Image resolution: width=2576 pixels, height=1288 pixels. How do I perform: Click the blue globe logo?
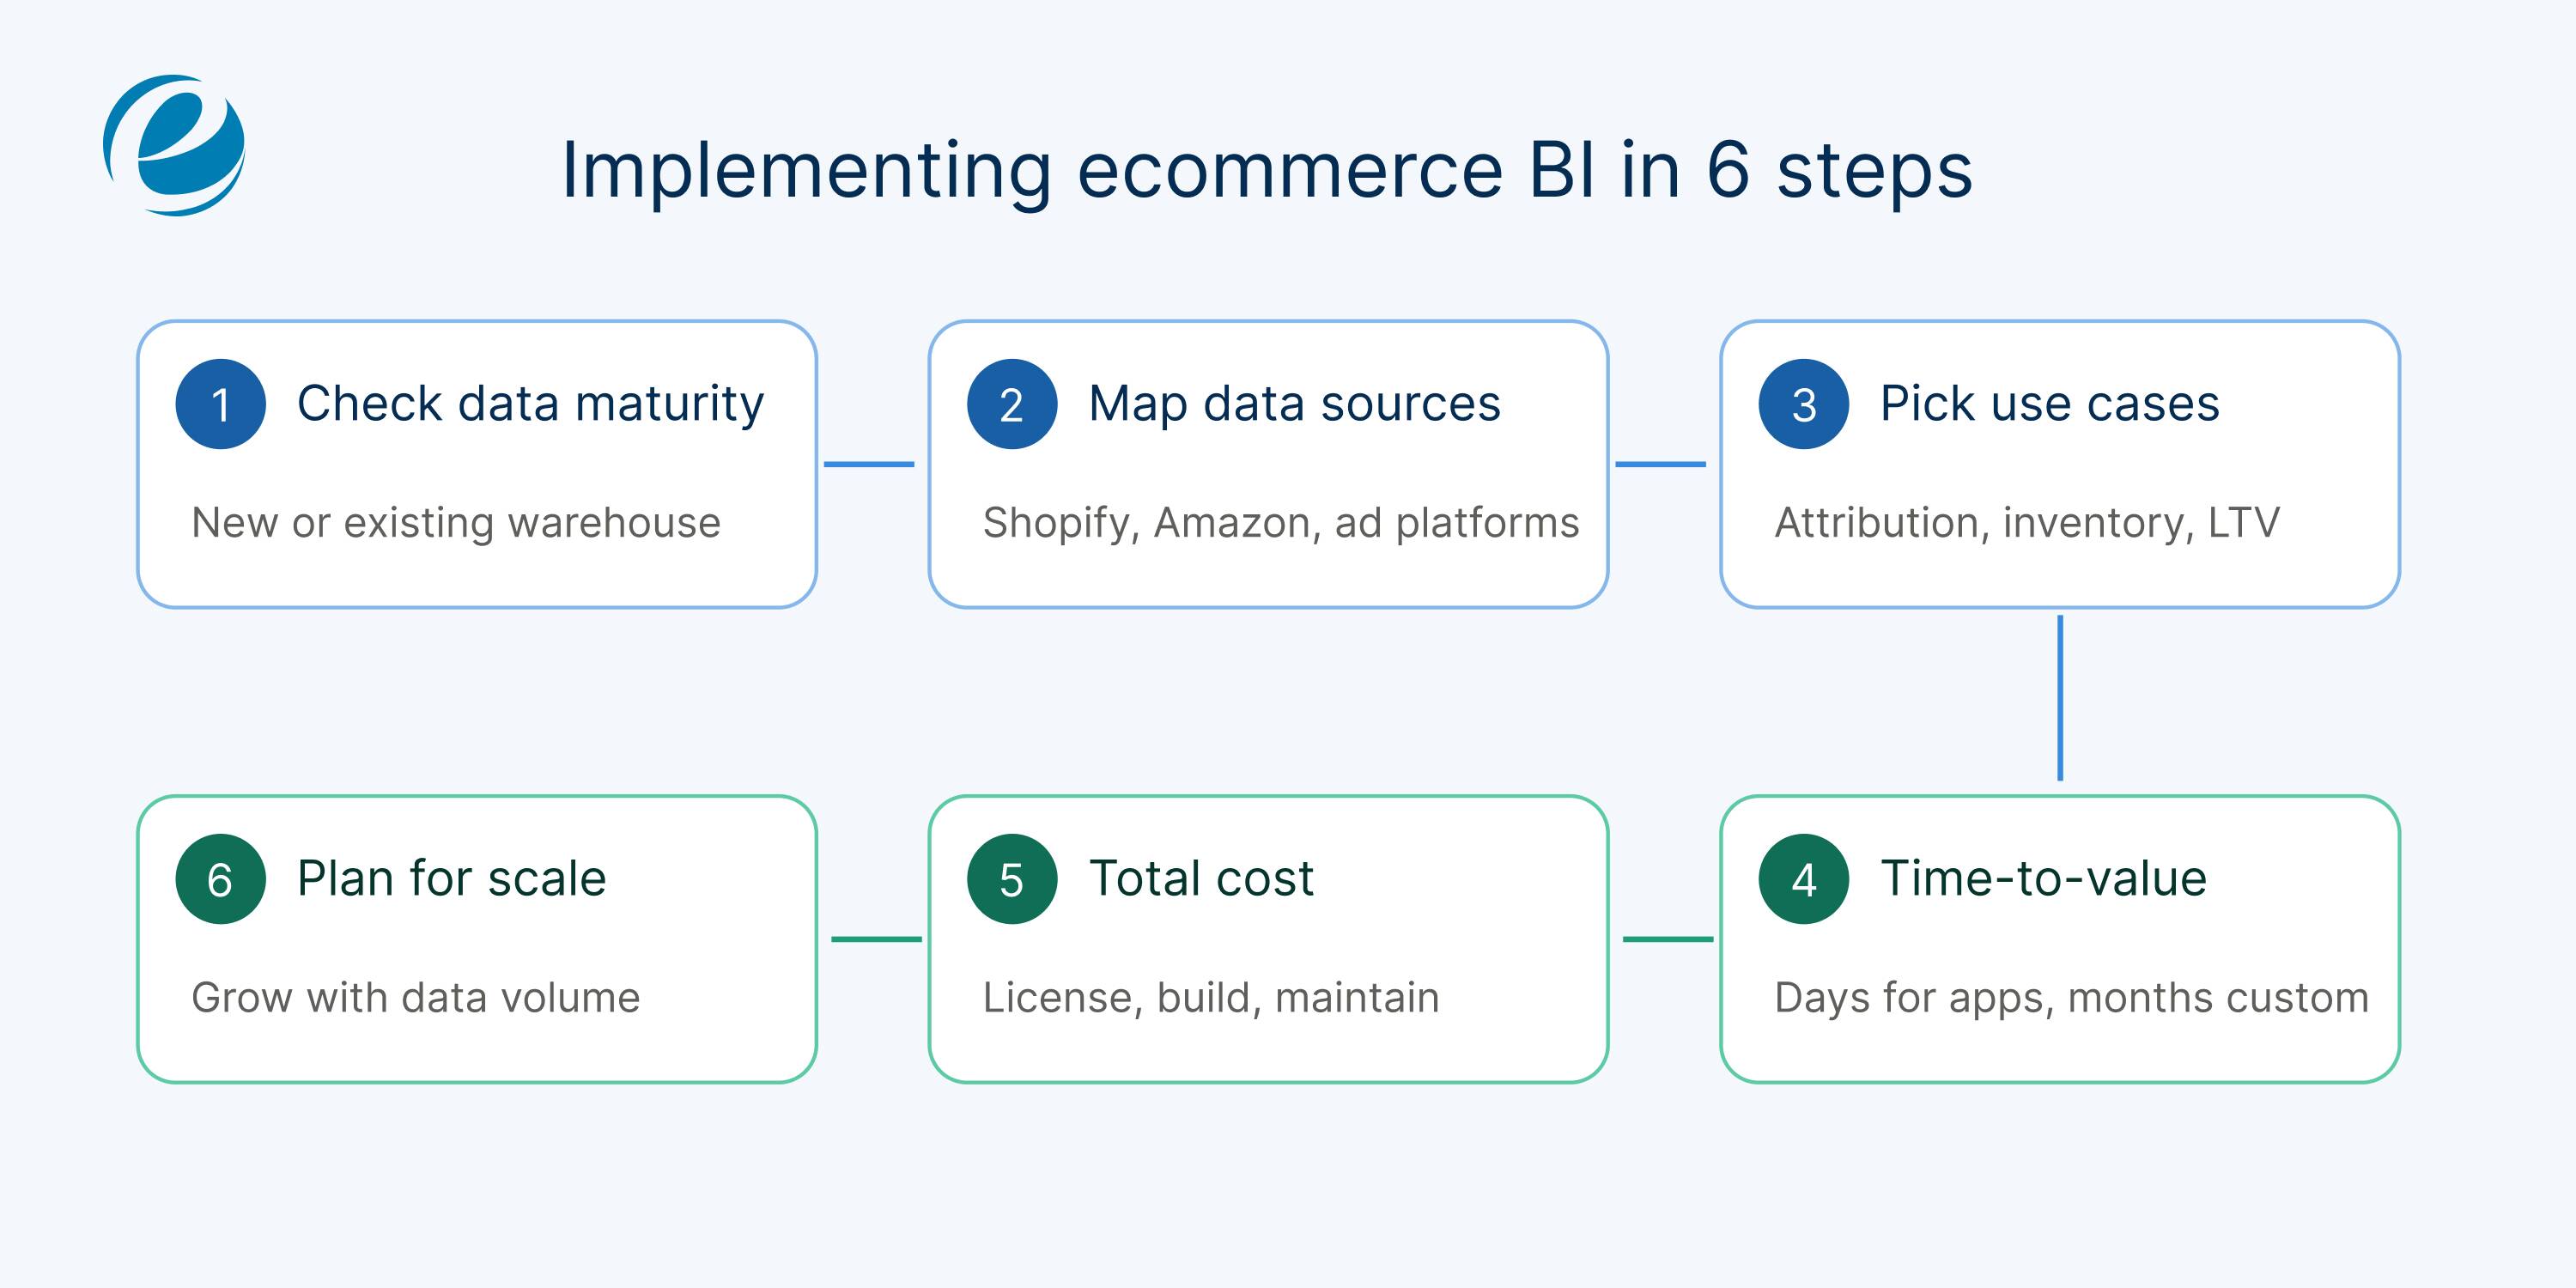coord(174,145)
